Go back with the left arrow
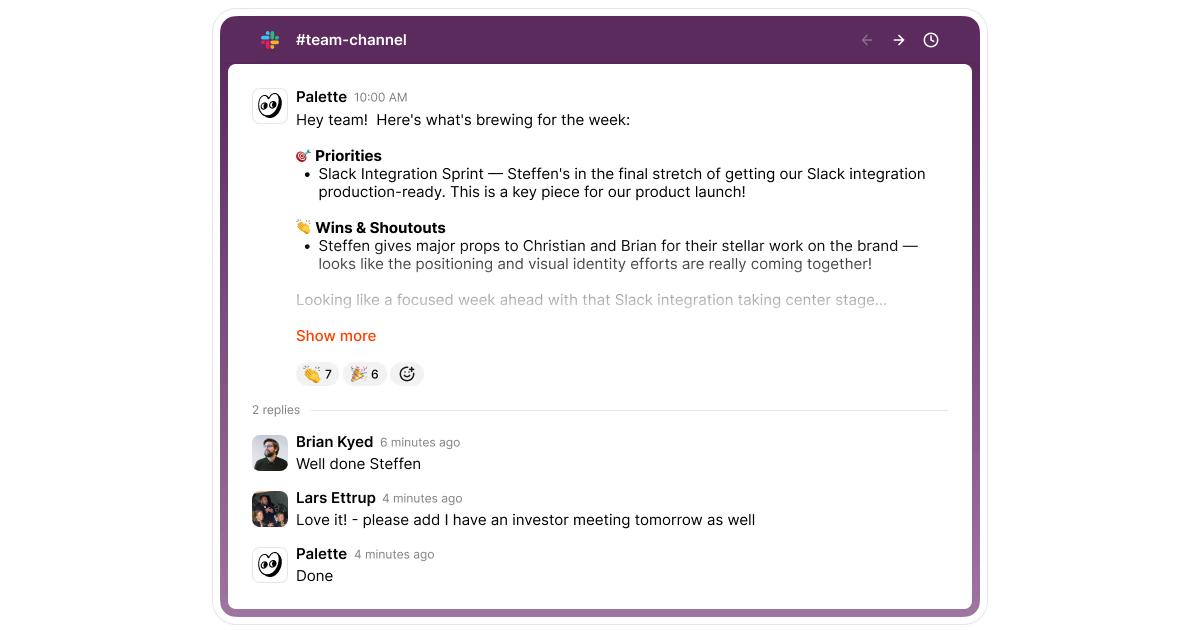This screenshot has height=630, width=1200. point(867,40)
